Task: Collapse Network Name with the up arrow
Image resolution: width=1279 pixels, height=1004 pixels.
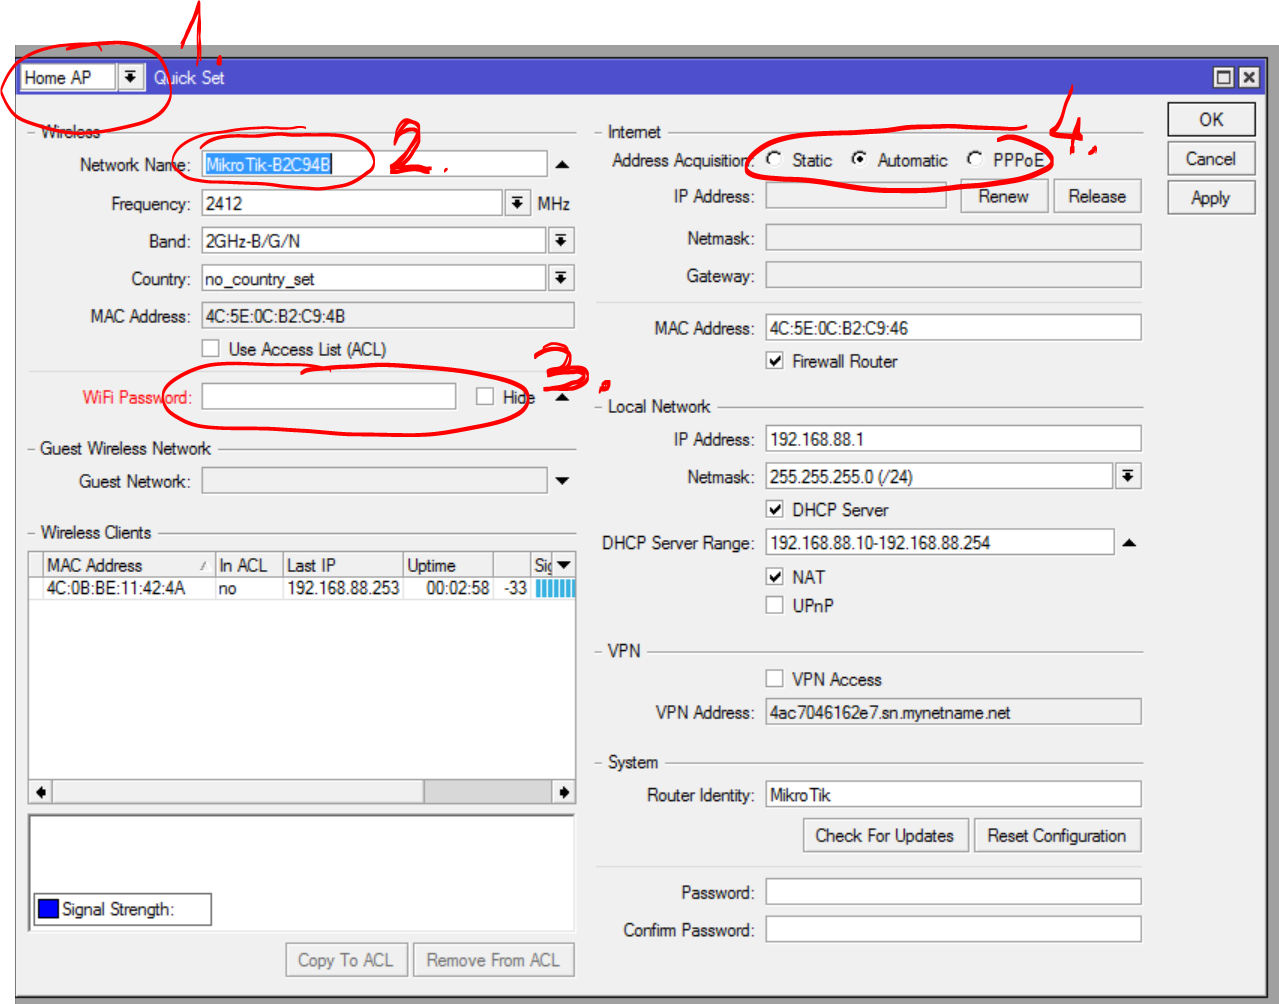Action: click(562, 165)
